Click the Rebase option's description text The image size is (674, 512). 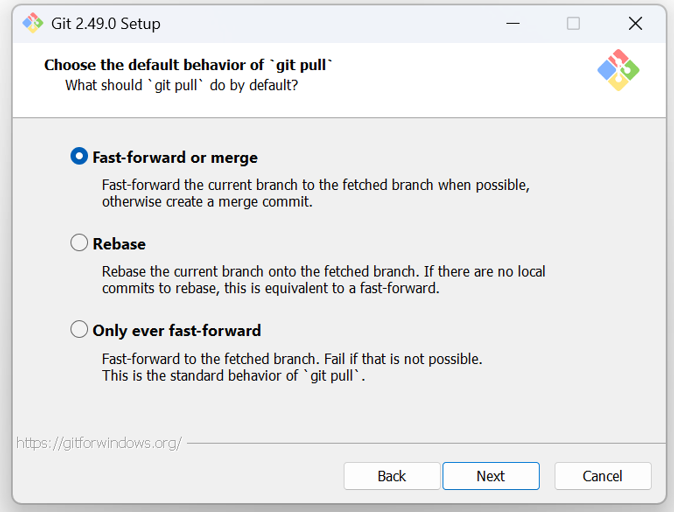click(323, 280)
